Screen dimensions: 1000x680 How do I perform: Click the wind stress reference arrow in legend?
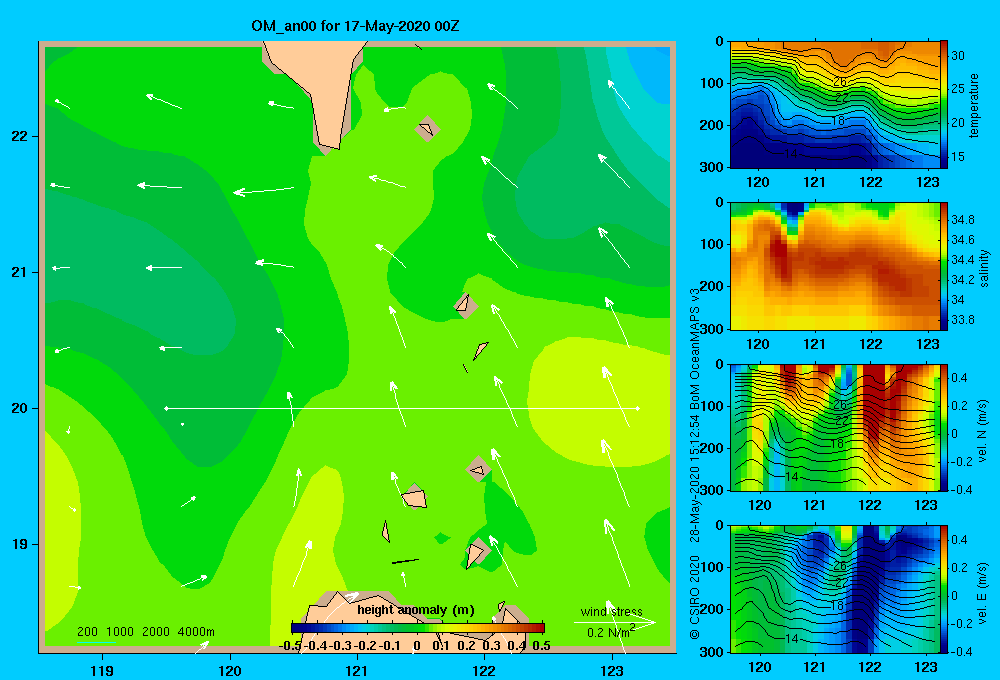pyautogui.click(x=615, y=622)
